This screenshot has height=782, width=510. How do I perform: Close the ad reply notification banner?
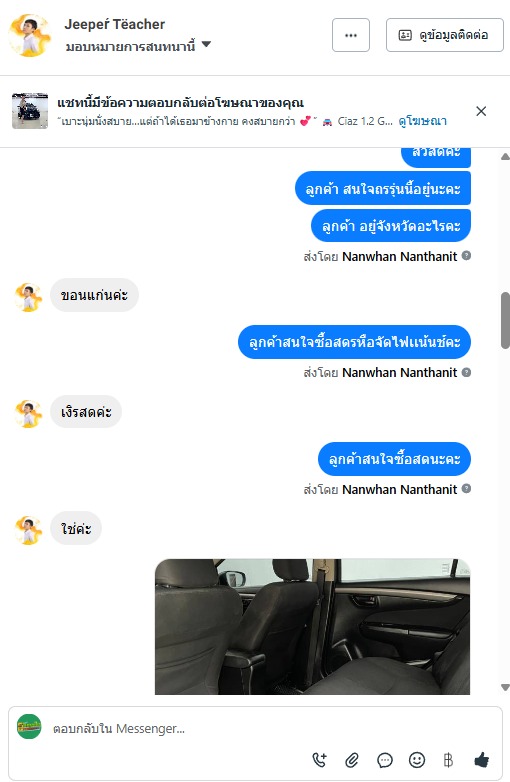(x=481, y=111)
